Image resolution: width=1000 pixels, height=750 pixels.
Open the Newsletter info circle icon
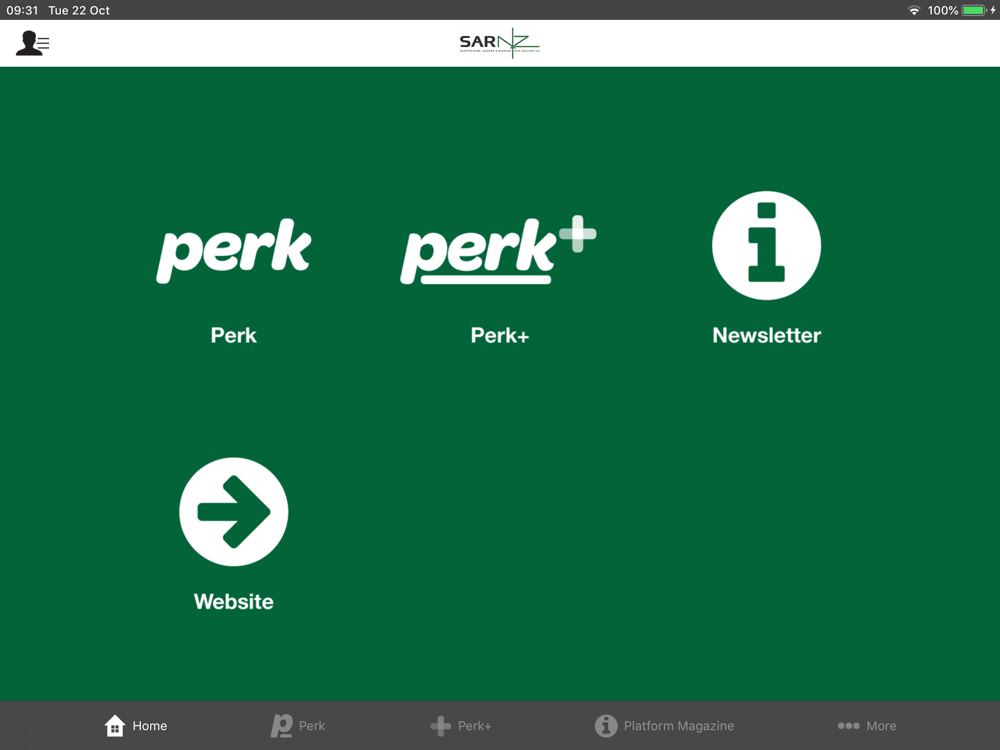click(767, 246)
